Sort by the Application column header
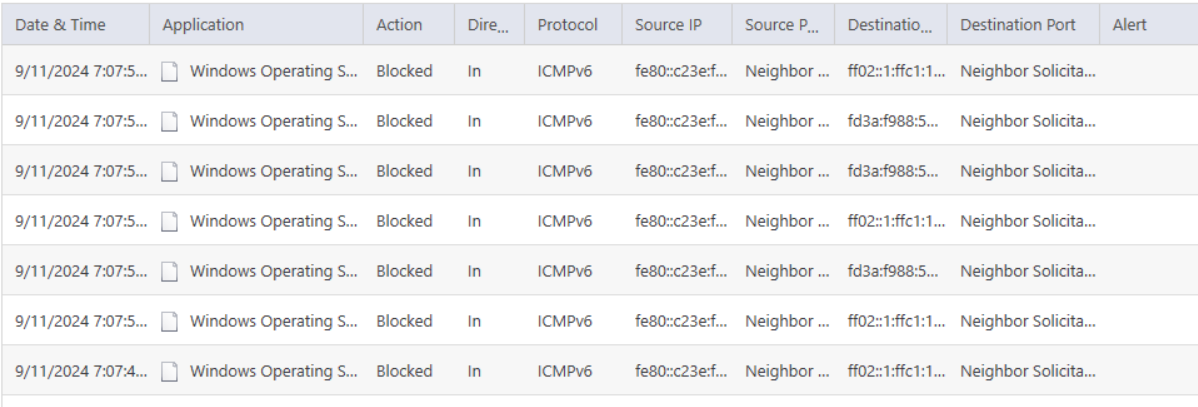This screenshot has width=1198, height=407. click(203, 25)
